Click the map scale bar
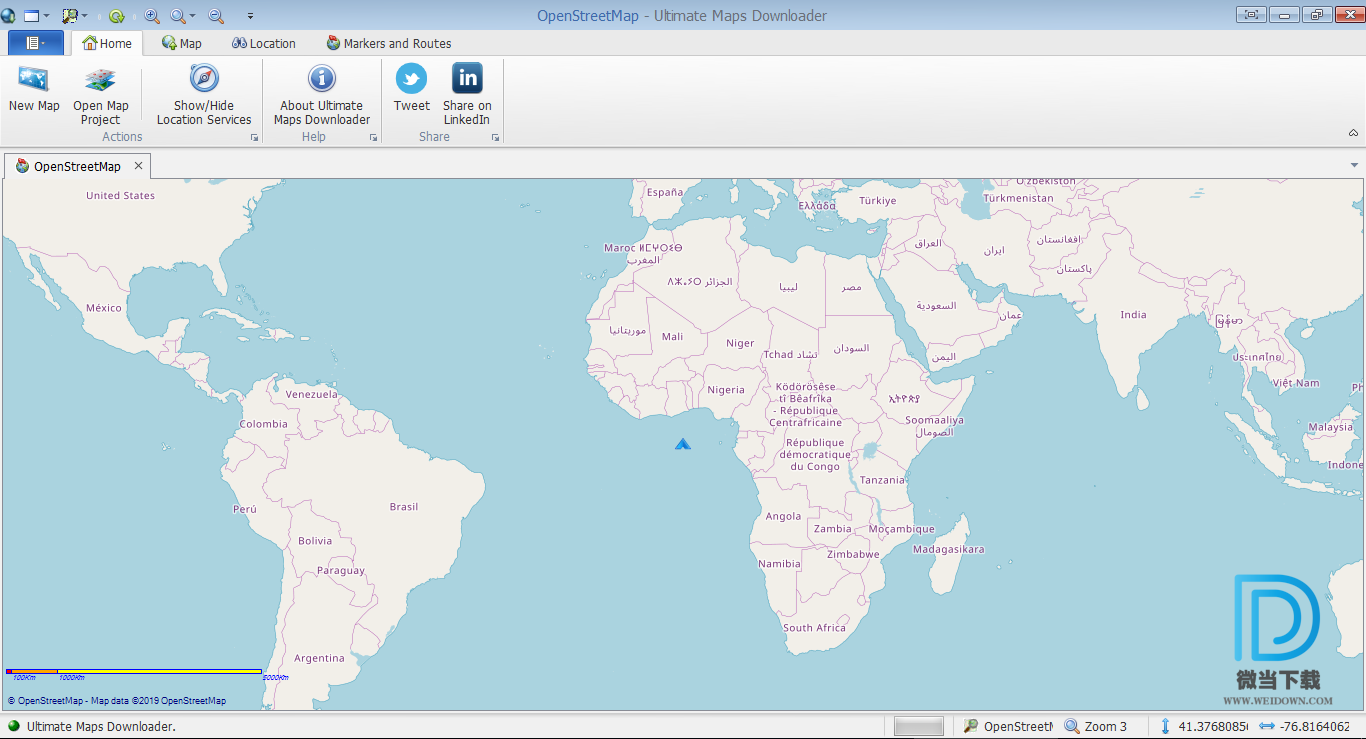The width and height of the screenshot is (1366, 739). (x=134, y=671)
